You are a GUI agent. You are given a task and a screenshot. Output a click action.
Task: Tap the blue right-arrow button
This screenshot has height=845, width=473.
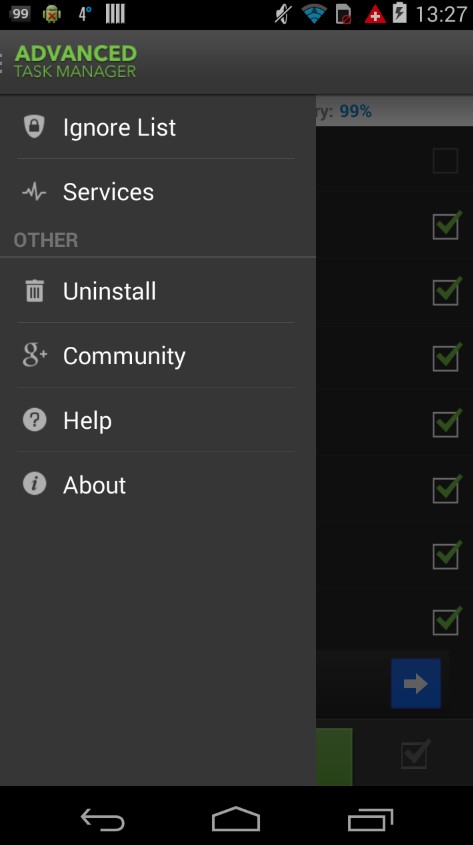coord(415,683)
